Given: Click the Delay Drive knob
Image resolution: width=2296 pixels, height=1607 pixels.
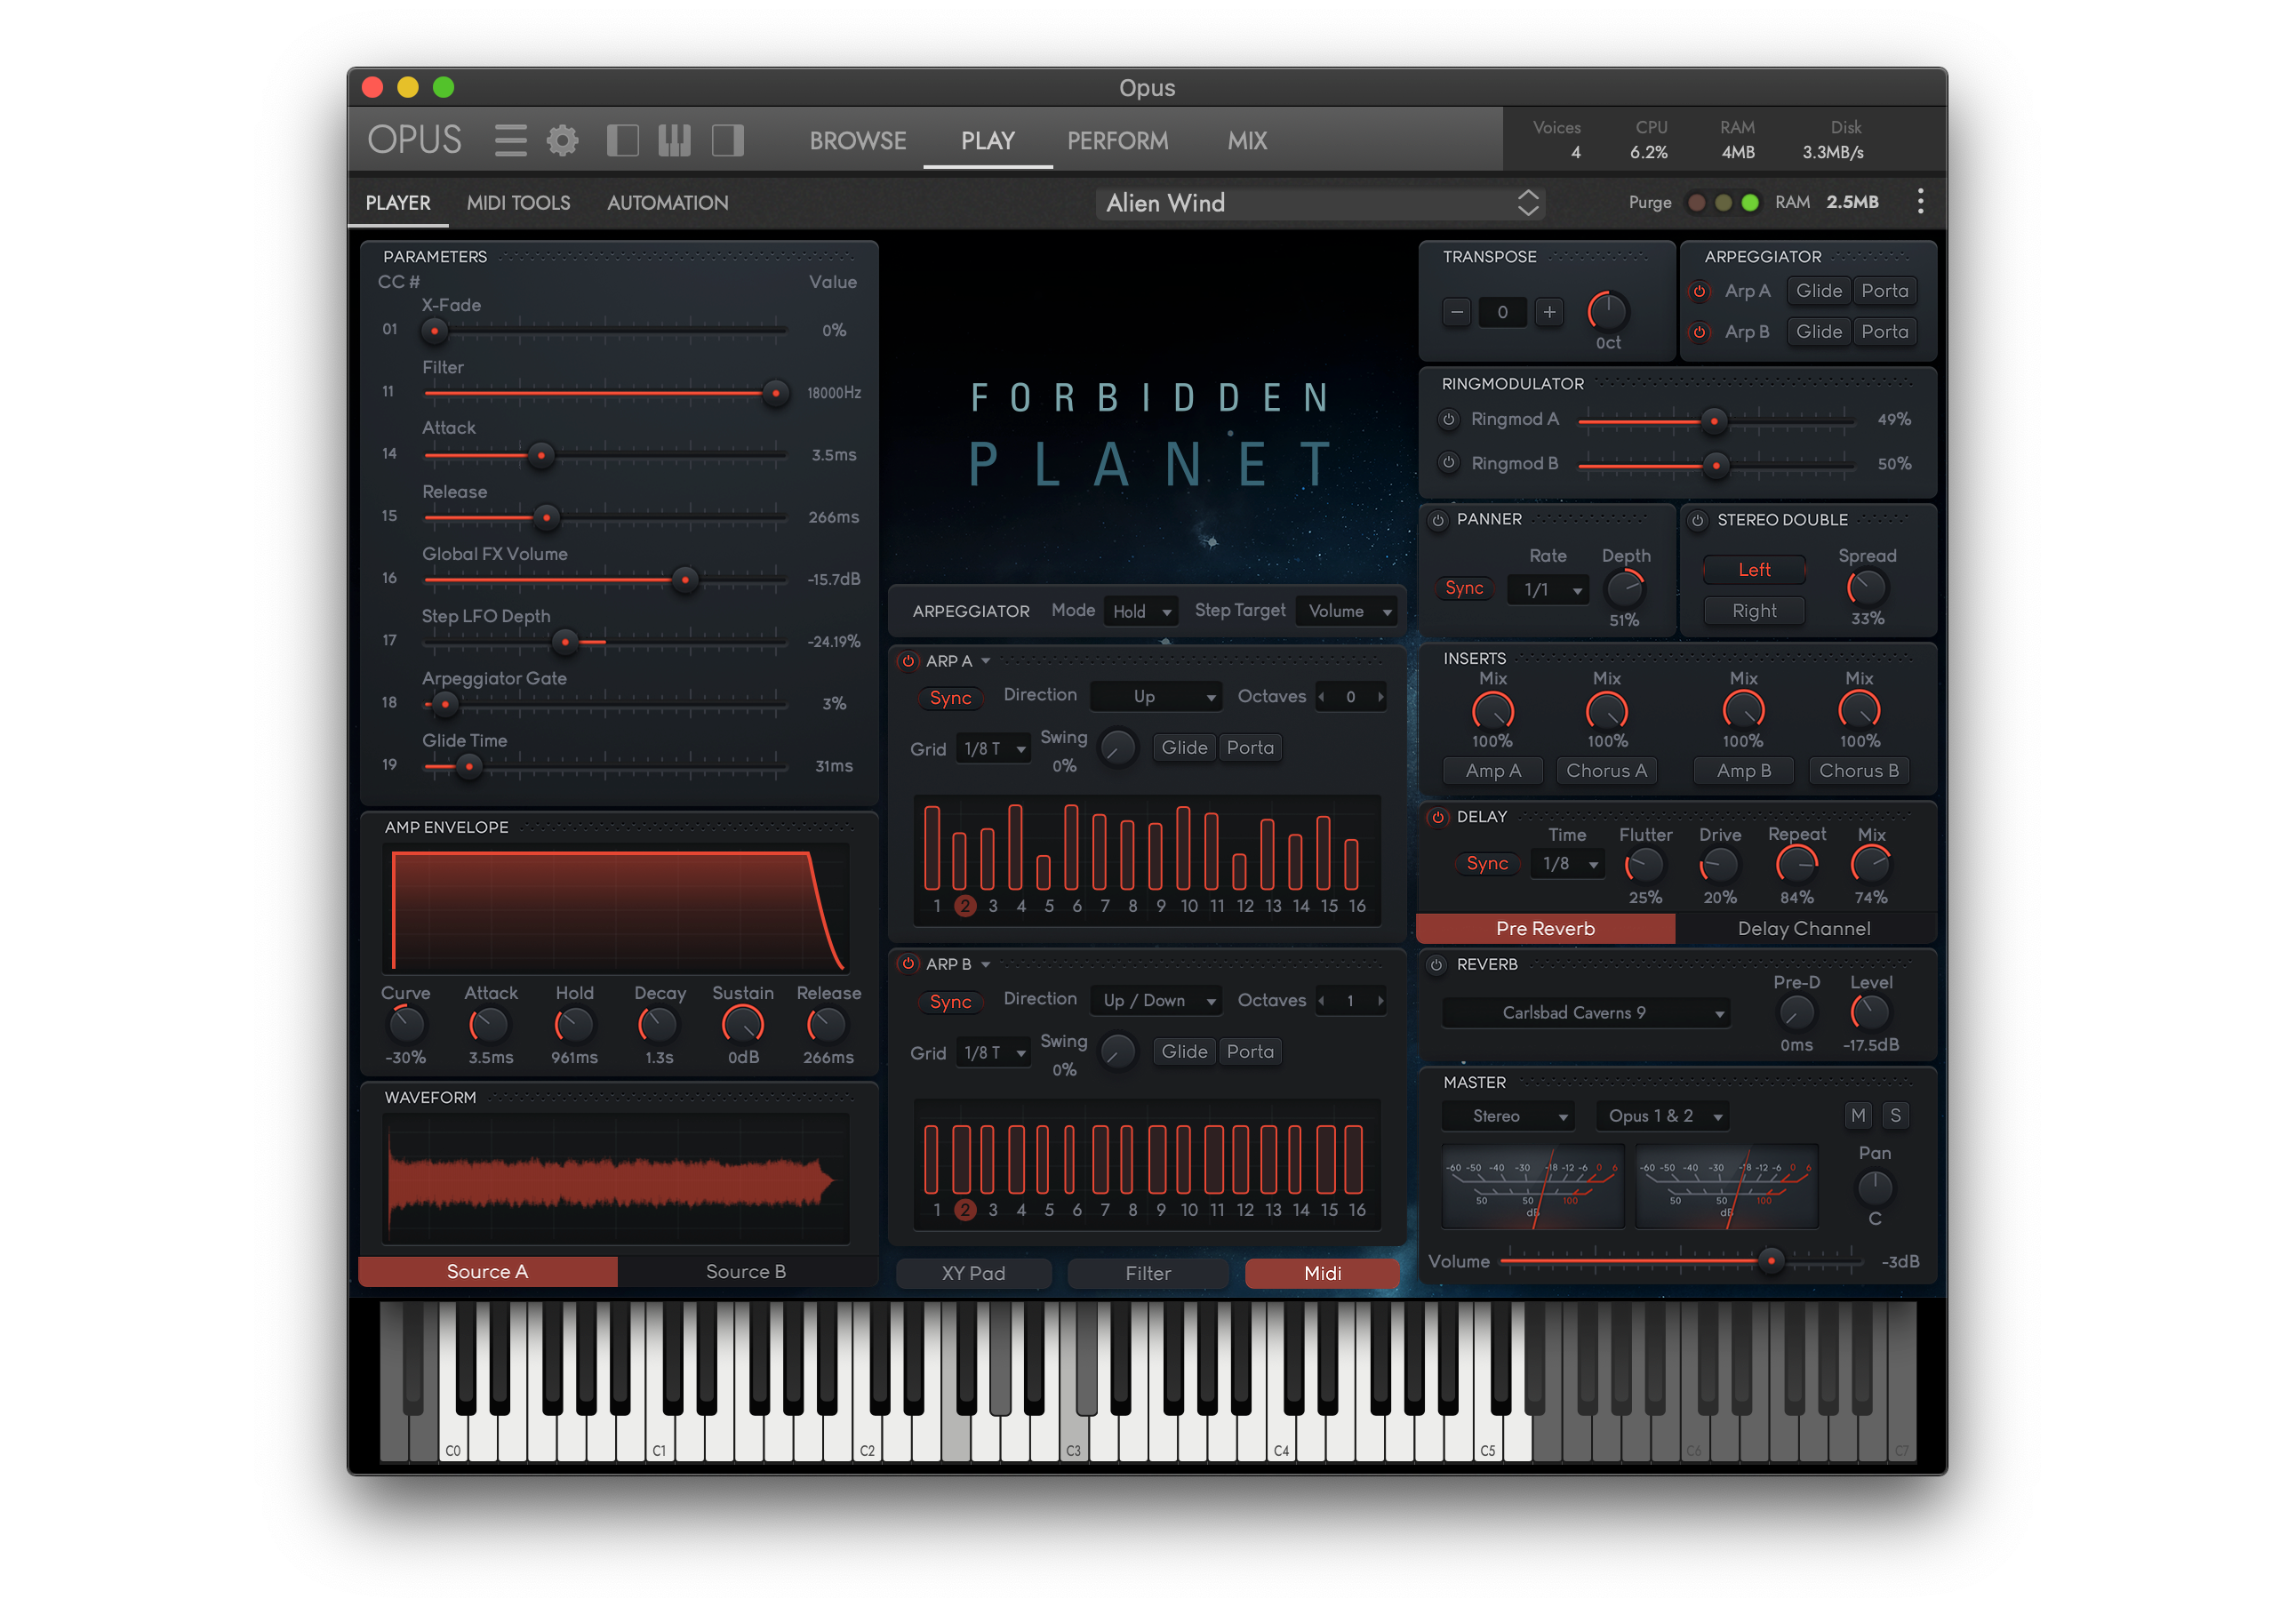Looking at the screenshot, I should (1719, 865).
